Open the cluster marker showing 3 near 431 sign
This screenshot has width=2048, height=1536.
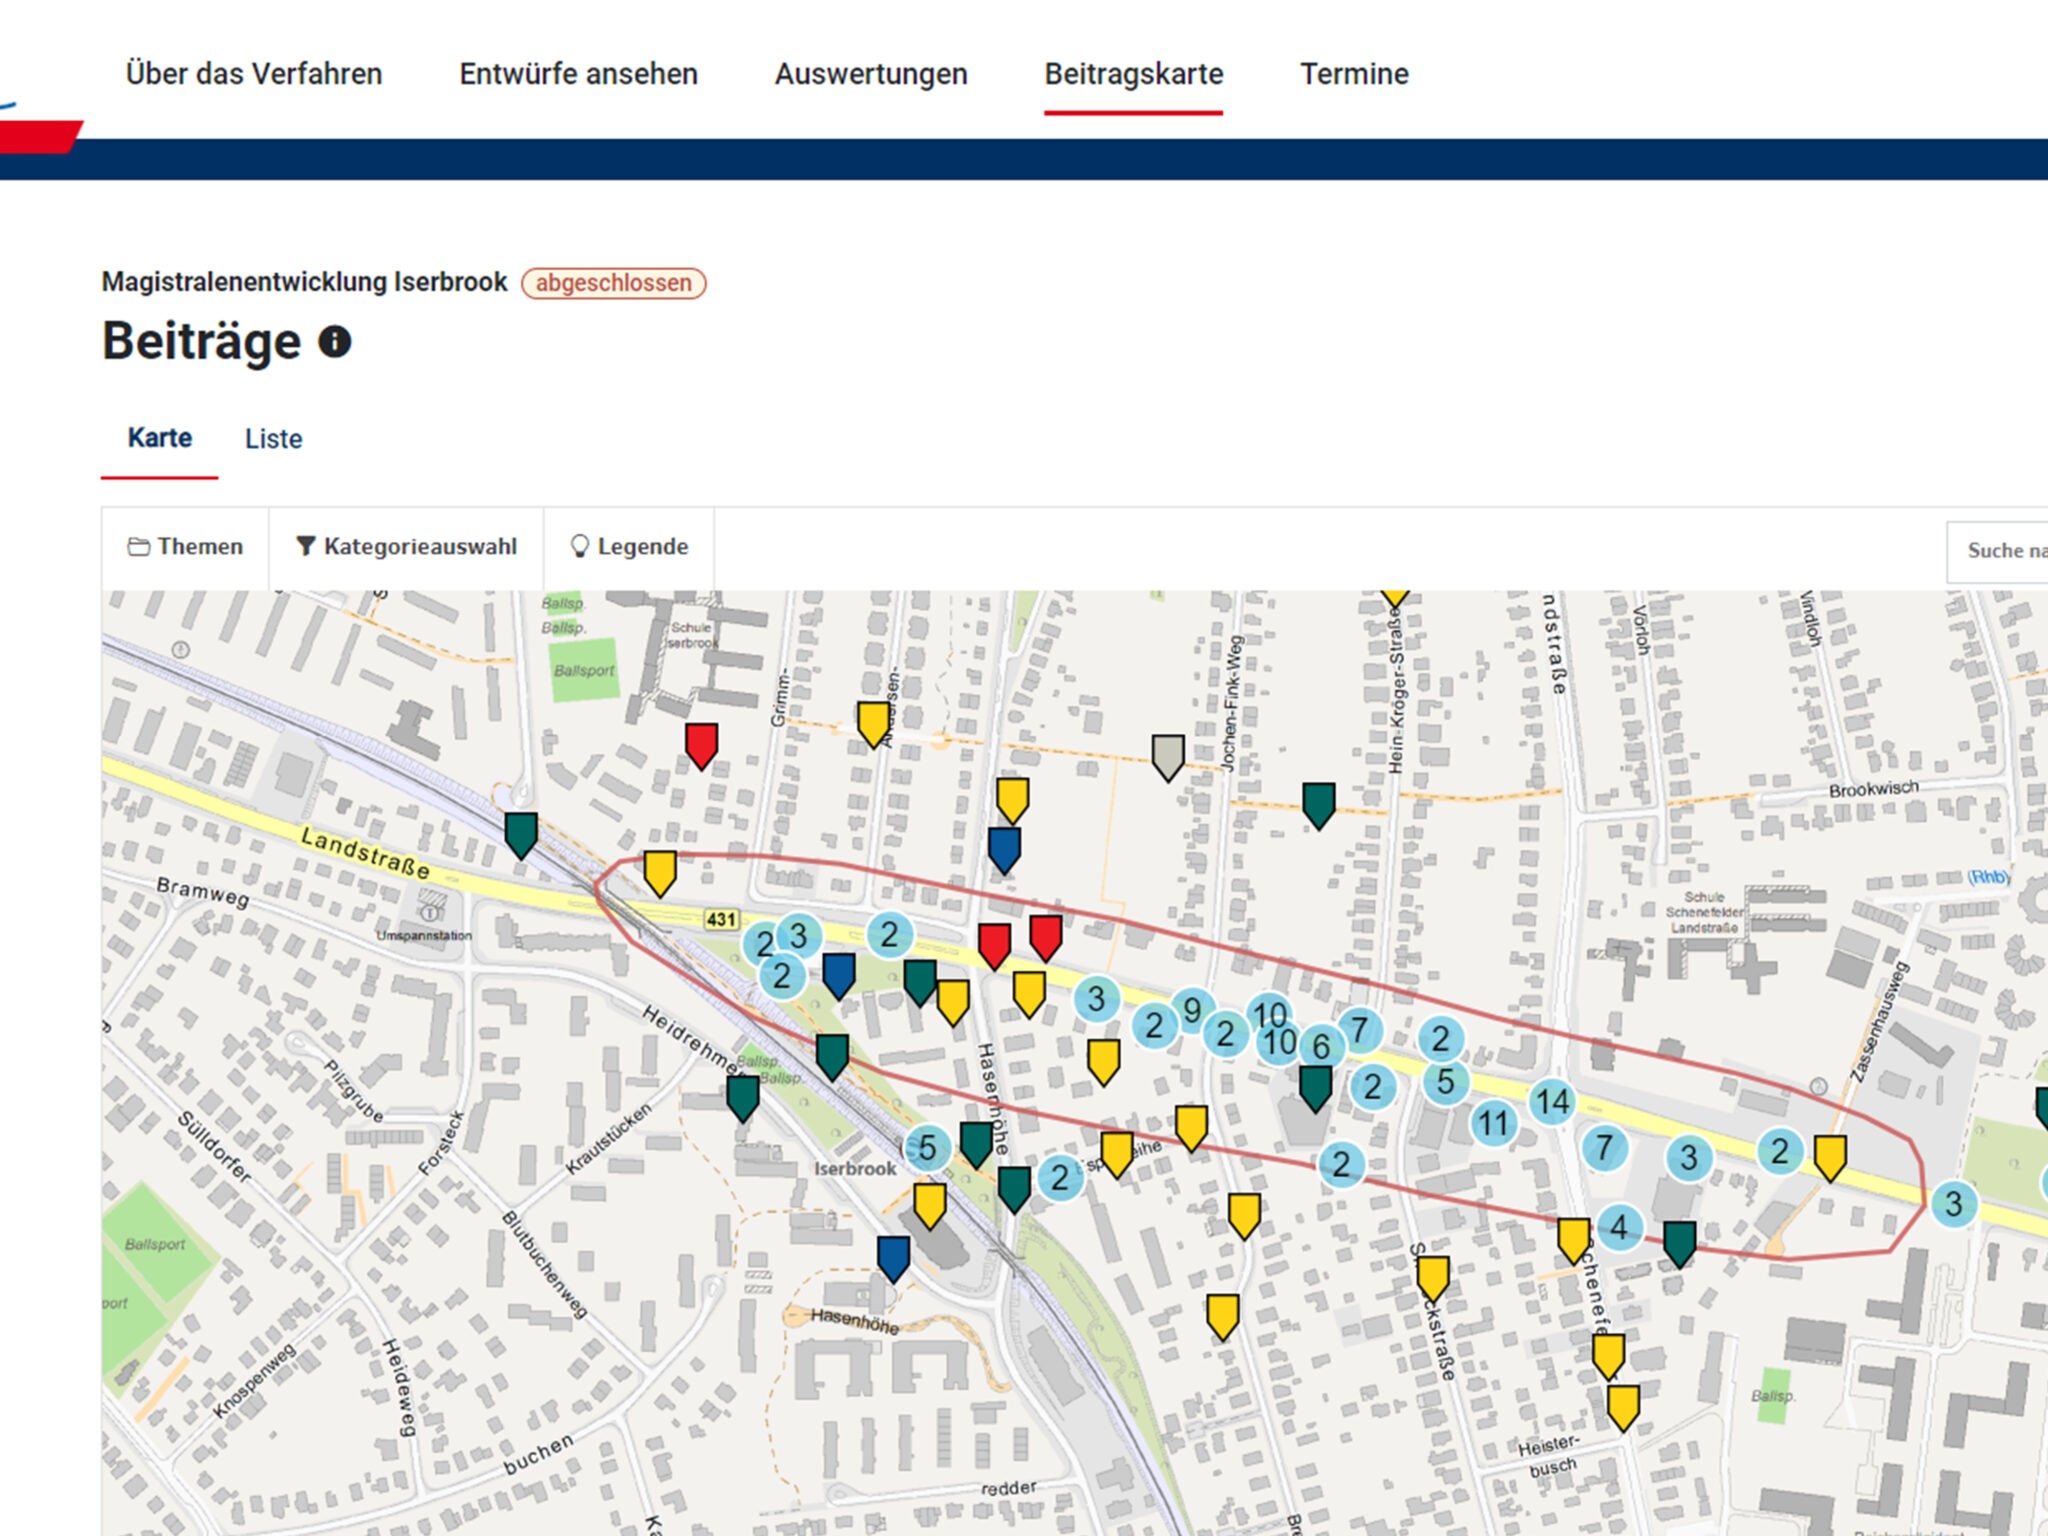coord(798,936)
